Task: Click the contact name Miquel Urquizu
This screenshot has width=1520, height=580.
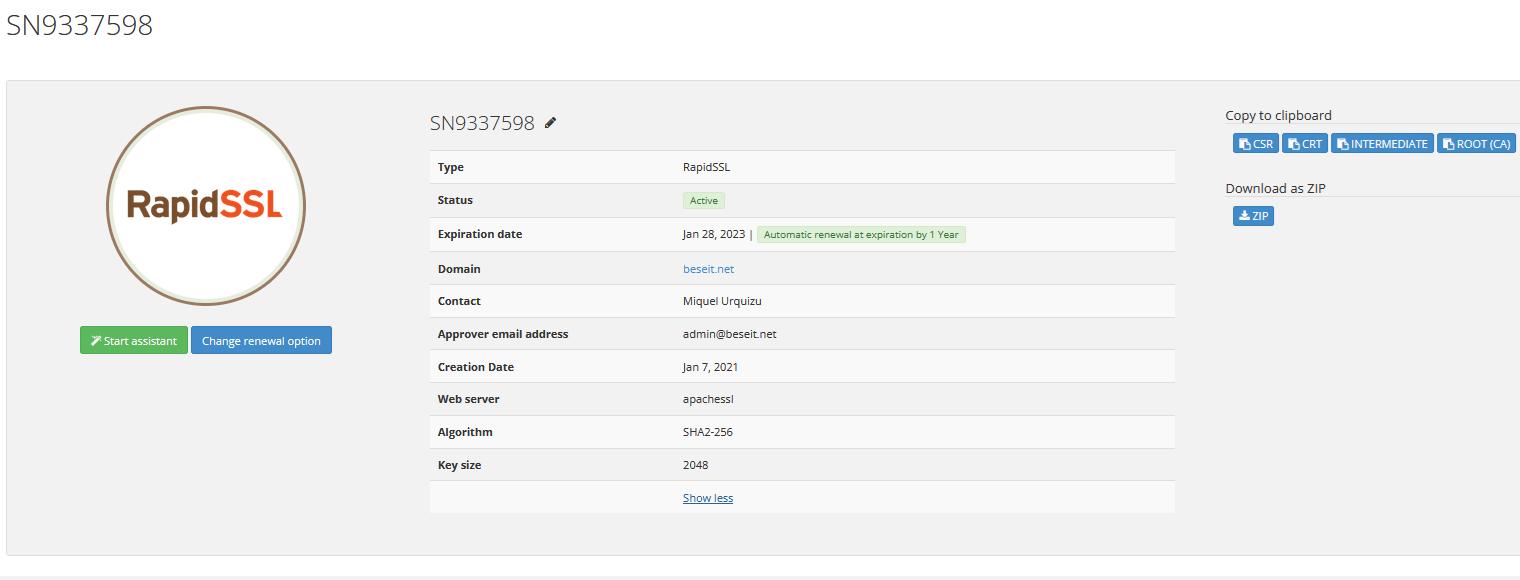Action: tap(723, 301)
